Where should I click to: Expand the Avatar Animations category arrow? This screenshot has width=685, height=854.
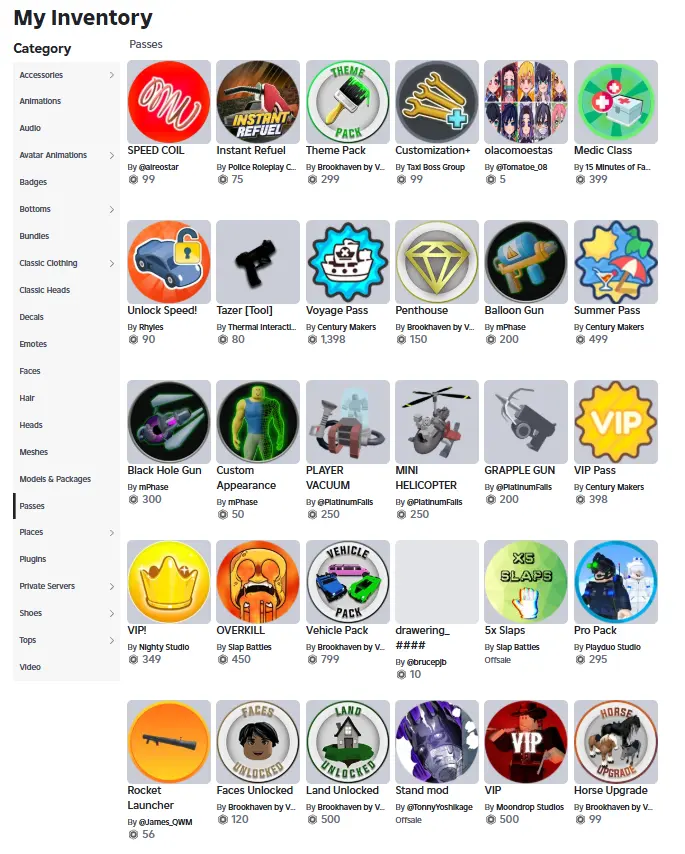click(x=112, y=155)
